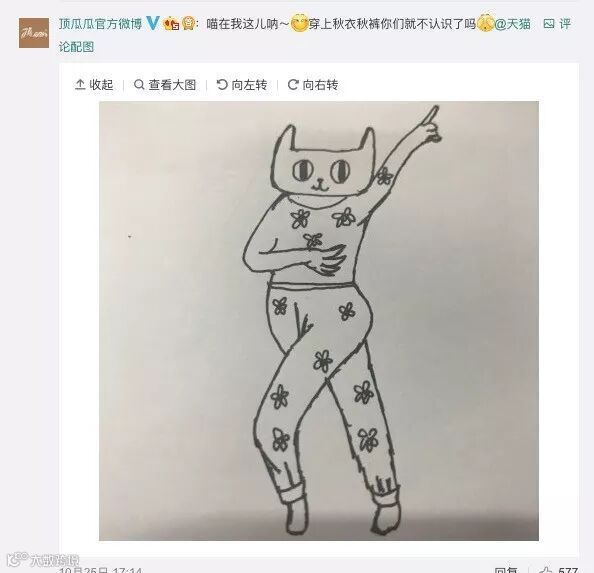Open the 顶瓜瓜 profile avatar
The height and width of the screenshot is (573, 594).
(34, 33)
